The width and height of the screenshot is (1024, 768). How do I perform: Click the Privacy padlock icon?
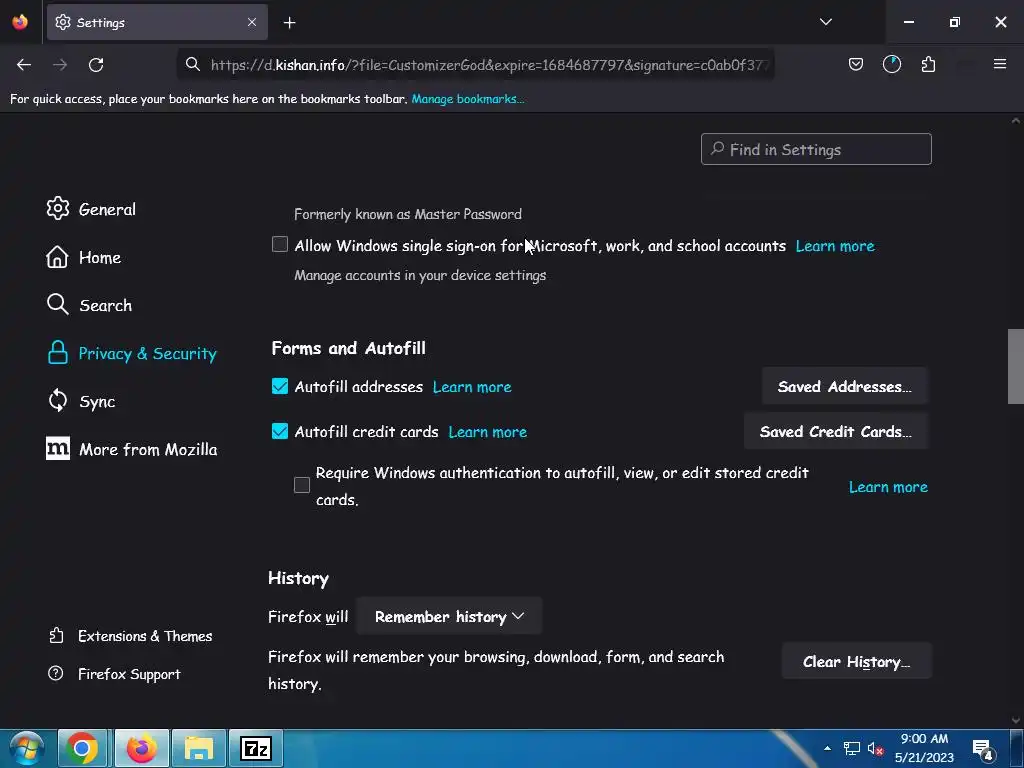(57, 353)
